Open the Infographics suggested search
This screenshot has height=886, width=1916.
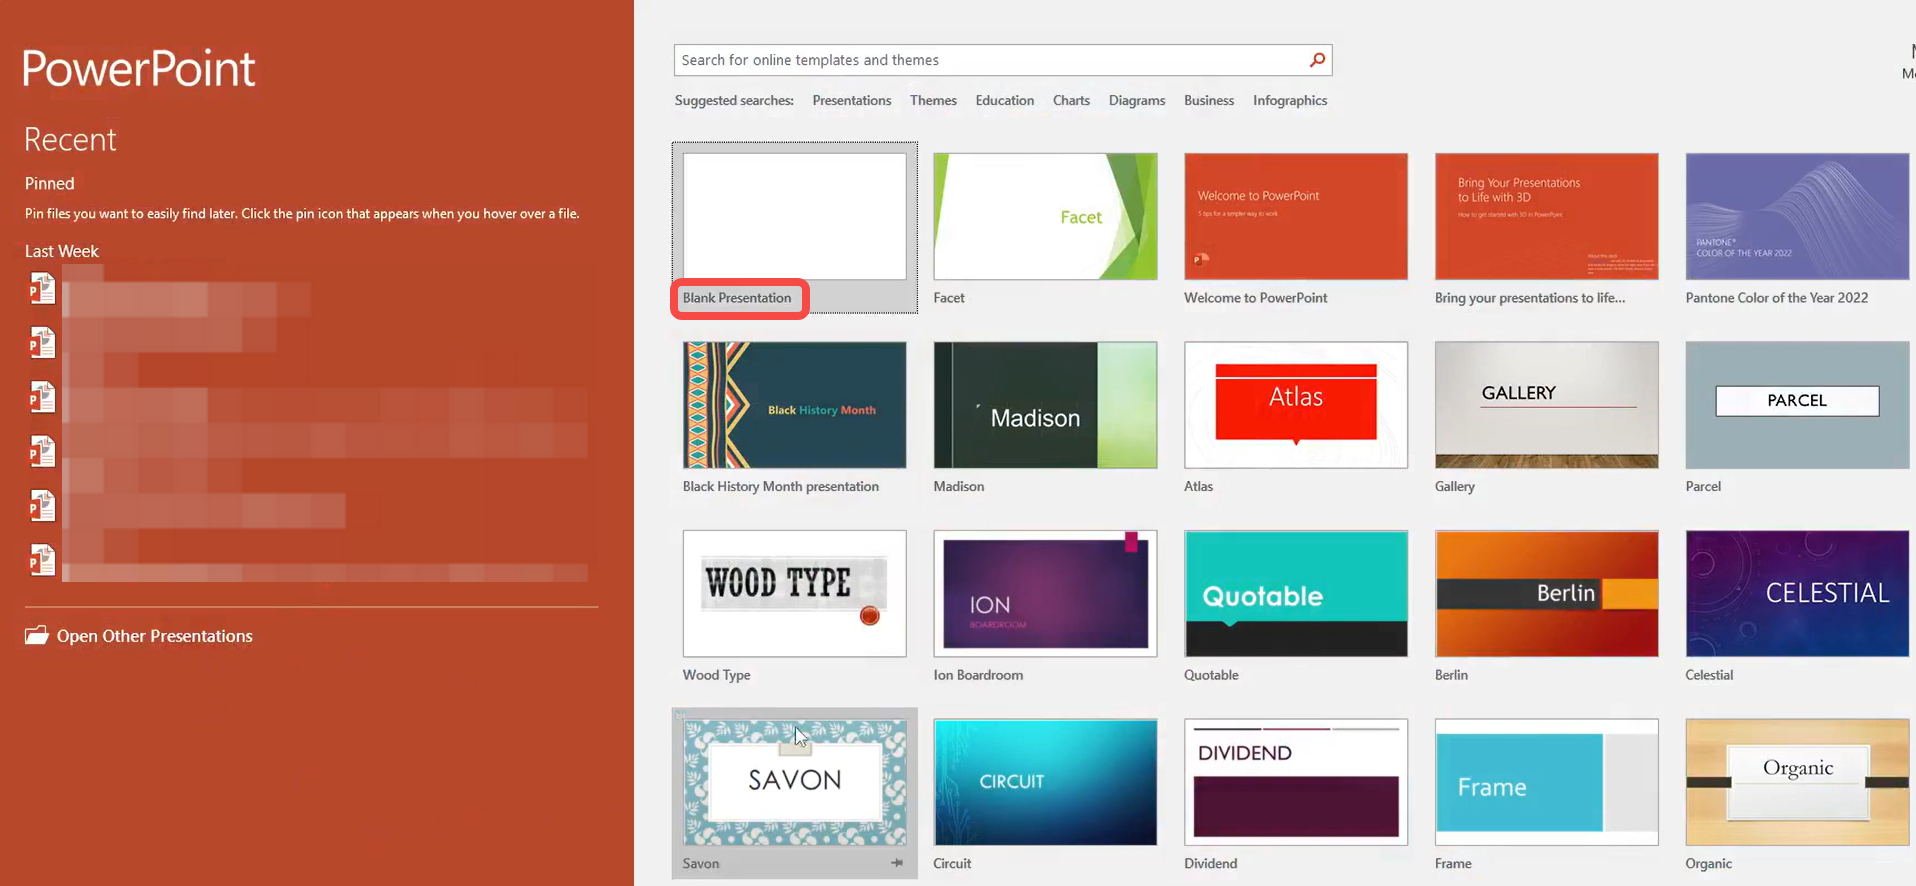tap(1290, 100)
